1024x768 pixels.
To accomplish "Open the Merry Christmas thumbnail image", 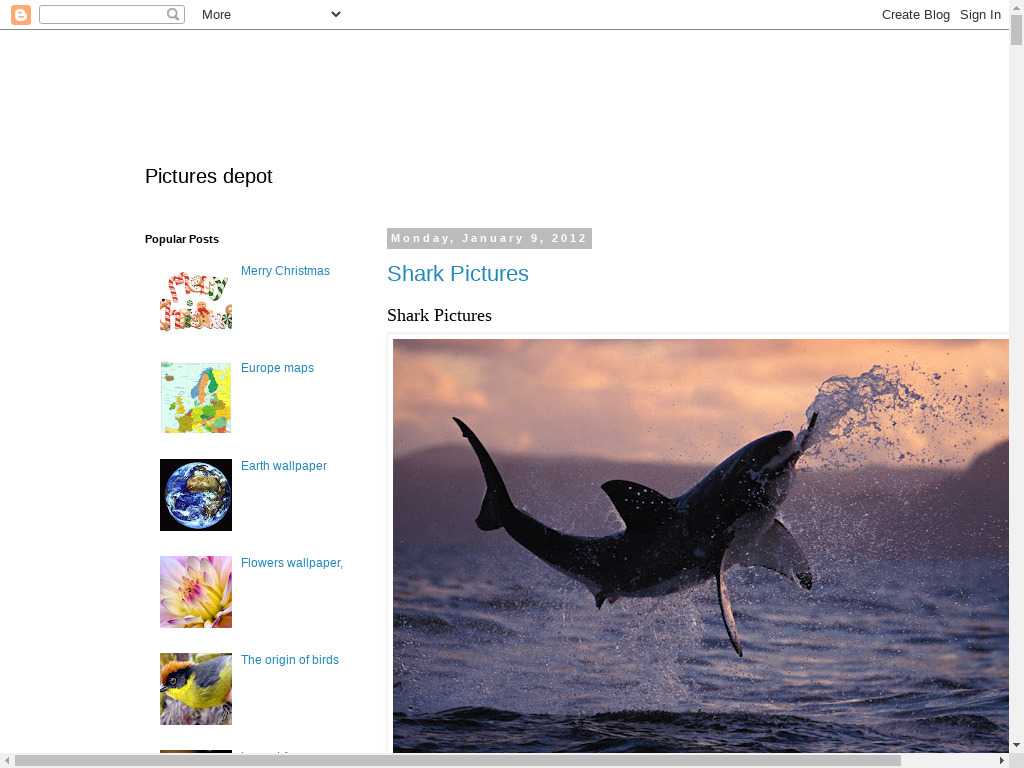I will (196, 301).
